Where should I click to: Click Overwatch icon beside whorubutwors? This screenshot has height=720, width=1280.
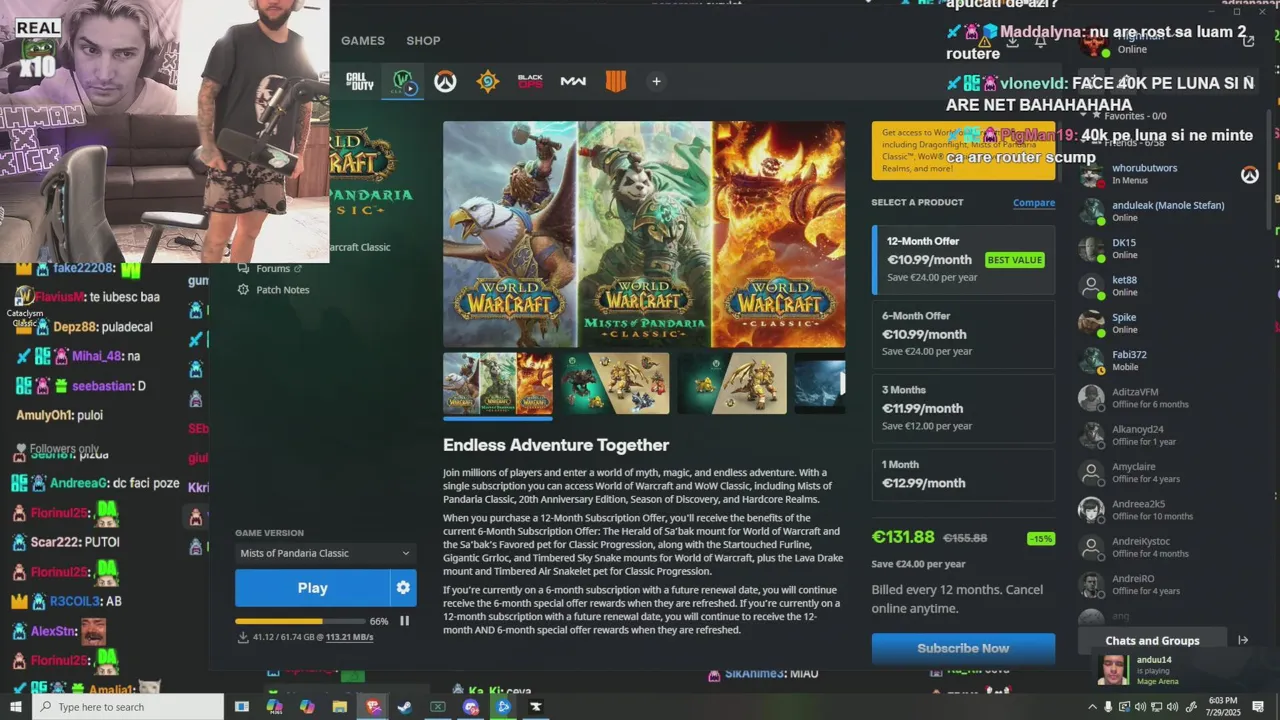click(1249, 175)
